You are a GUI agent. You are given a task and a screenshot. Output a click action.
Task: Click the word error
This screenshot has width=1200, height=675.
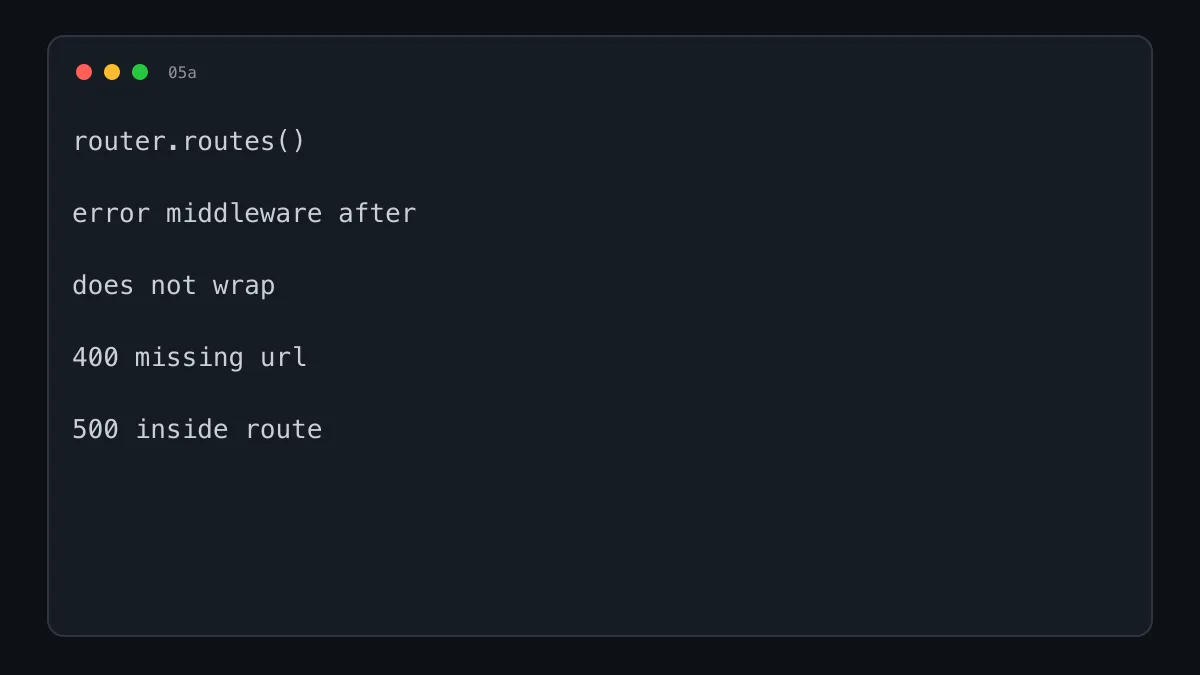111,214
